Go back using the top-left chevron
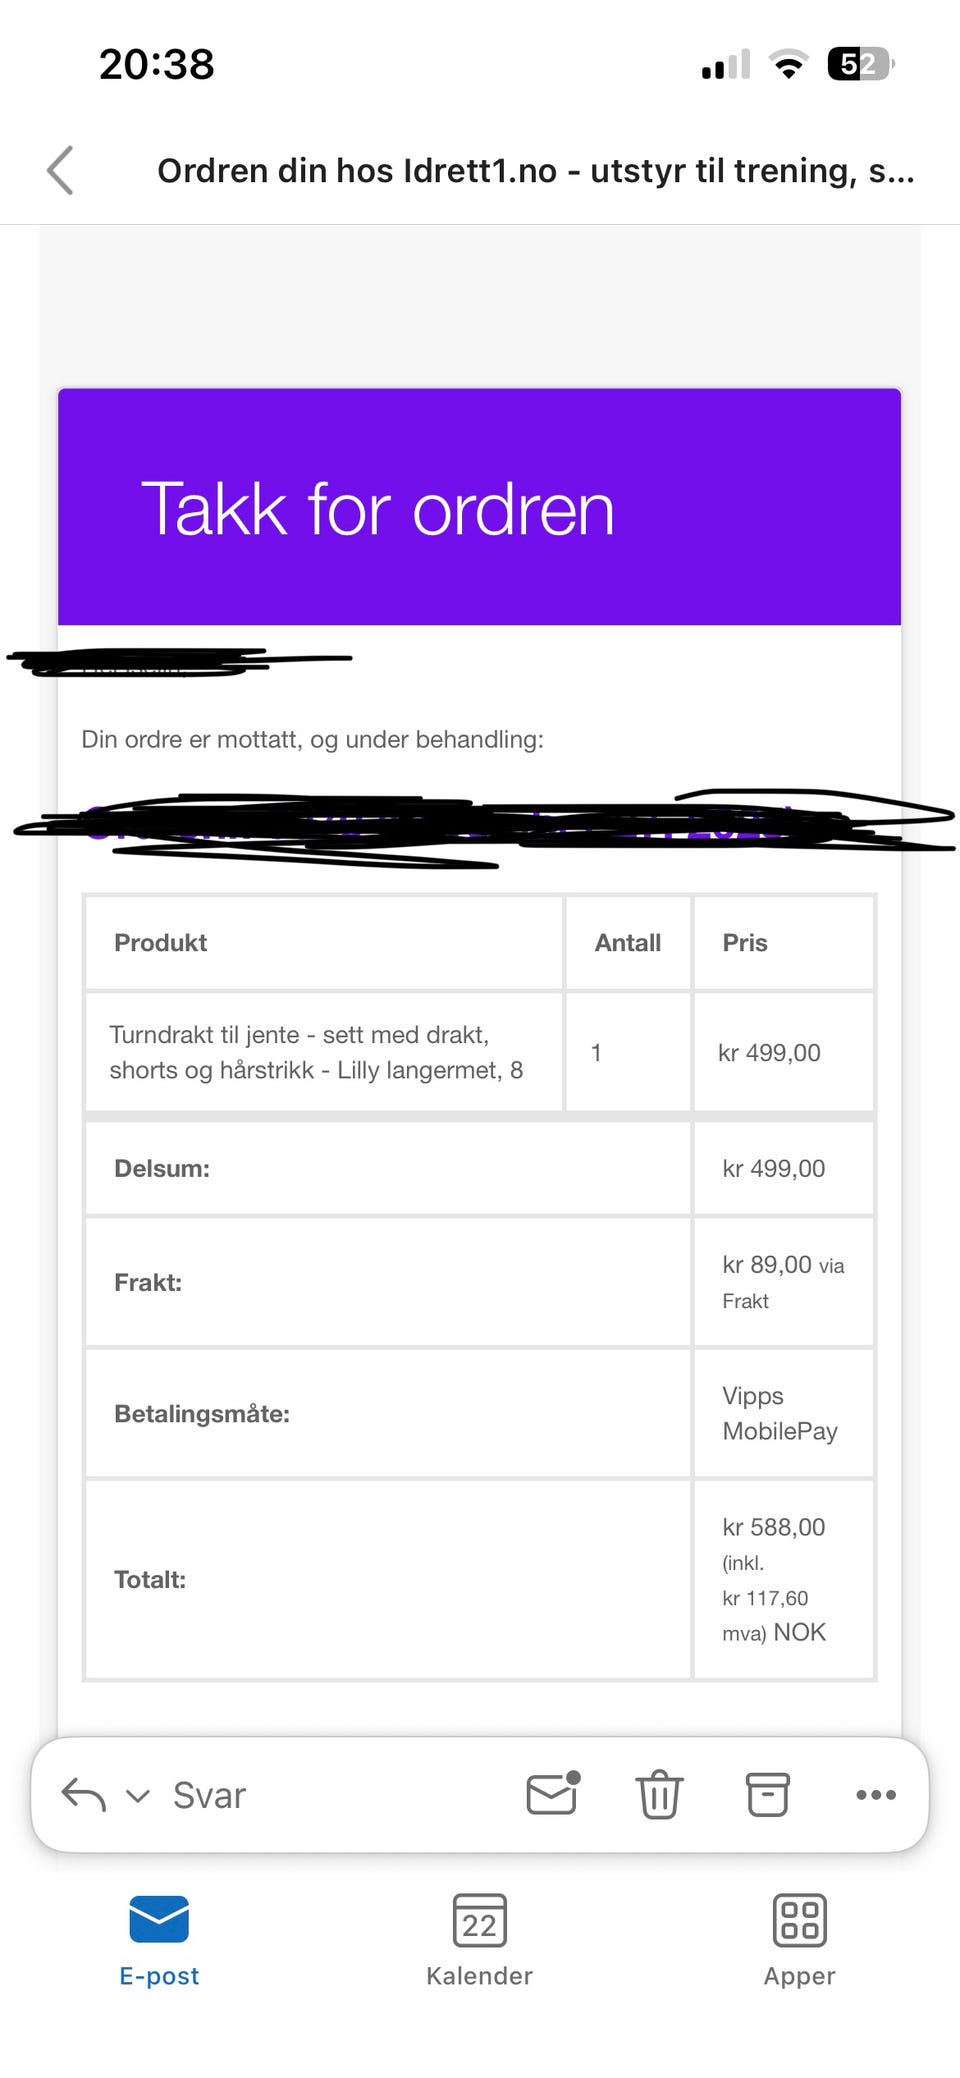Image resolution: width=960 pixels, height=2078 pixels. coord(60,170)
